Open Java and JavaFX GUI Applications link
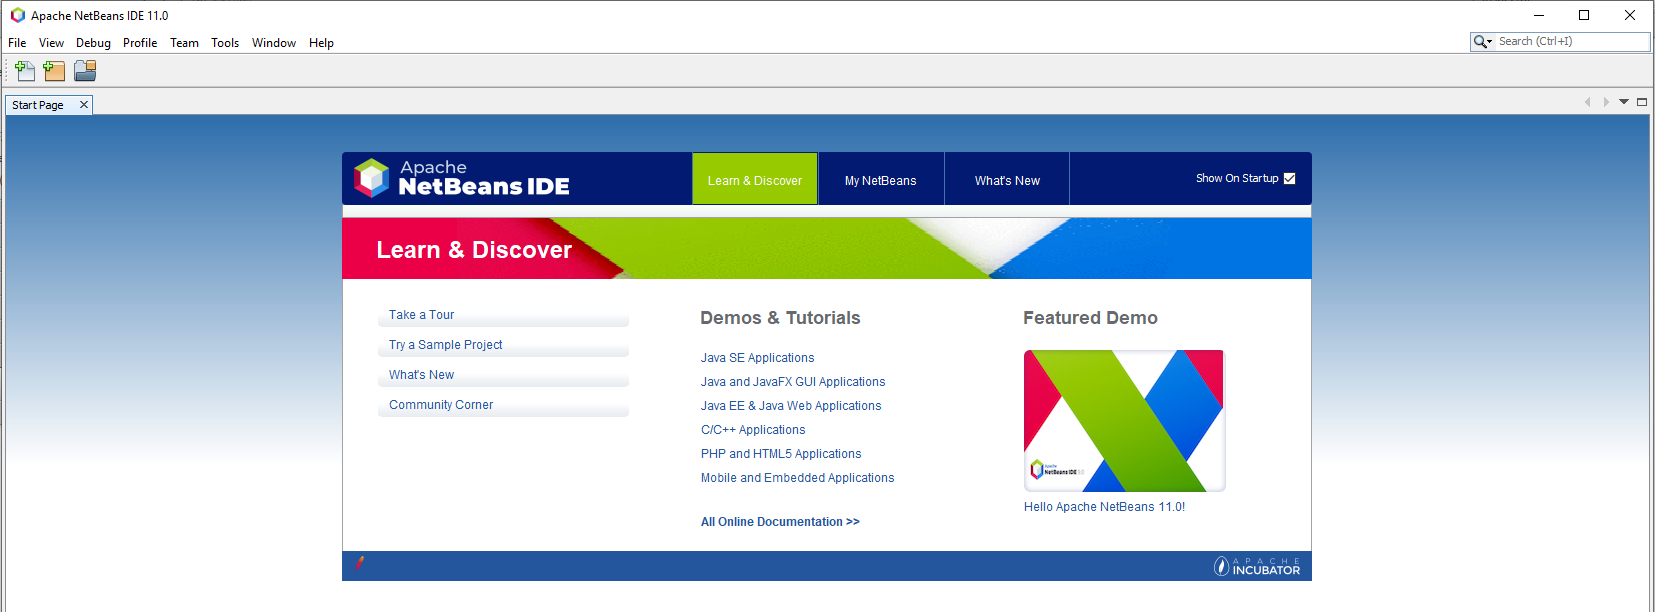Screen dimensions: 1655x612 click(x=793, y=382)
